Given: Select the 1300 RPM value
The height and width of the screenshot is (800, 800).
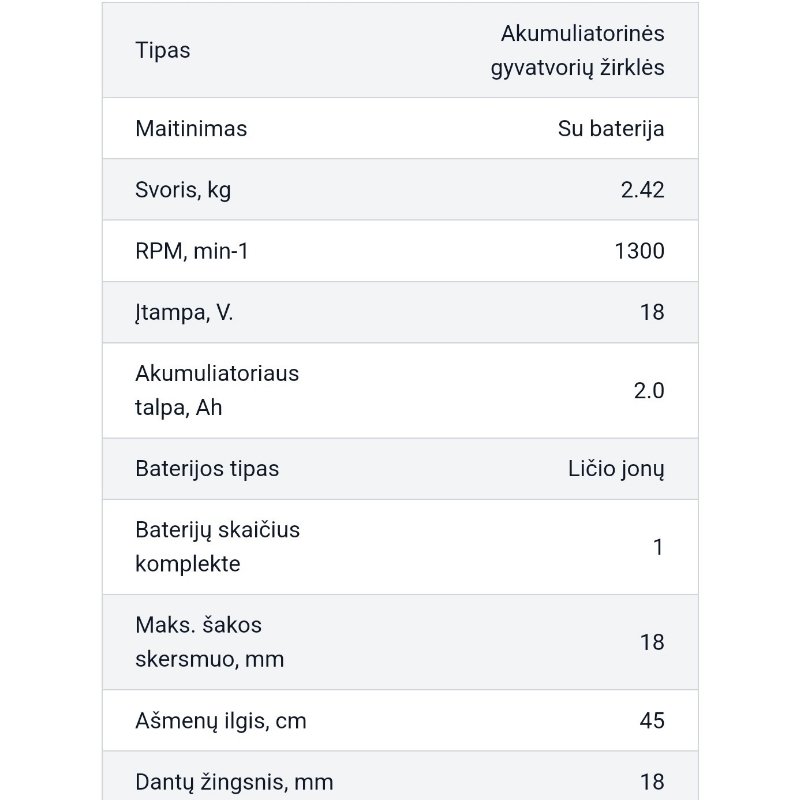Looking at the screenshot, I should click(x=639, y=251).
